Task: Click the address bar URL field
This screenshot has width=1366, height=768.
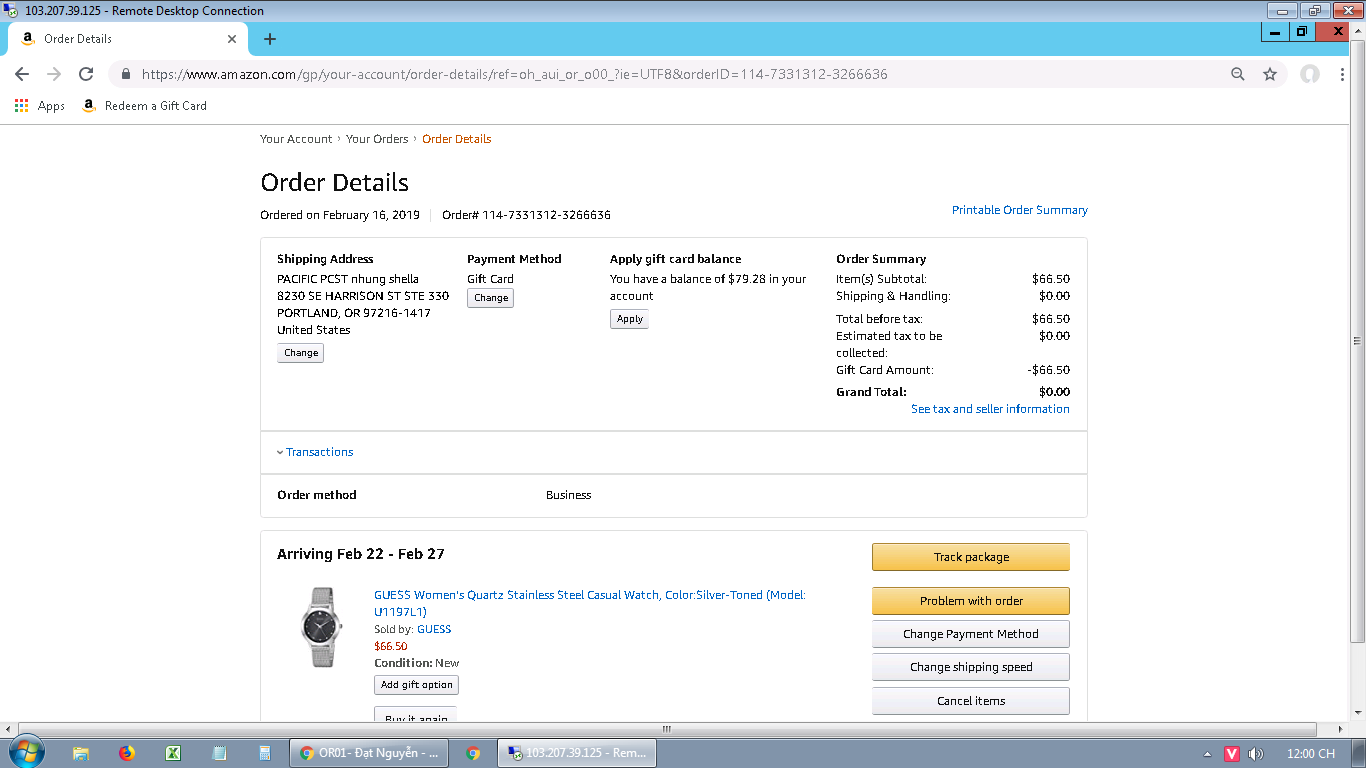Action: tap(600, 74)
